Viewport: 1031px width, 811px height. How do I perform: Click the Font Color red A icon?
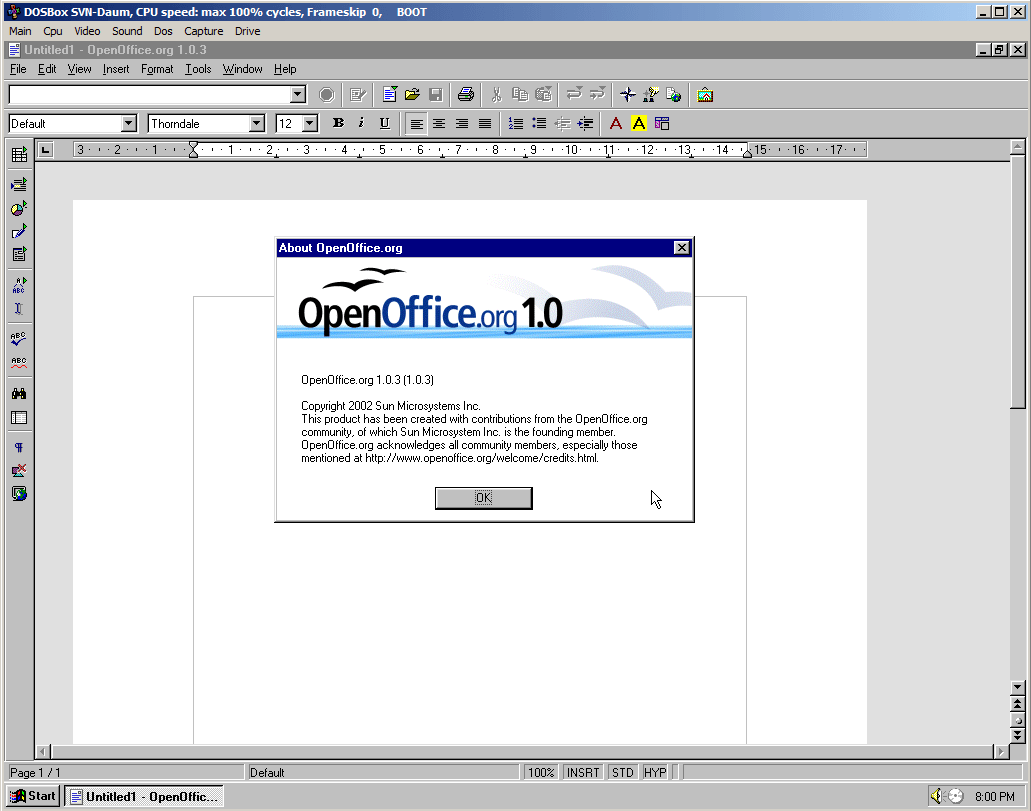point(616,124)
